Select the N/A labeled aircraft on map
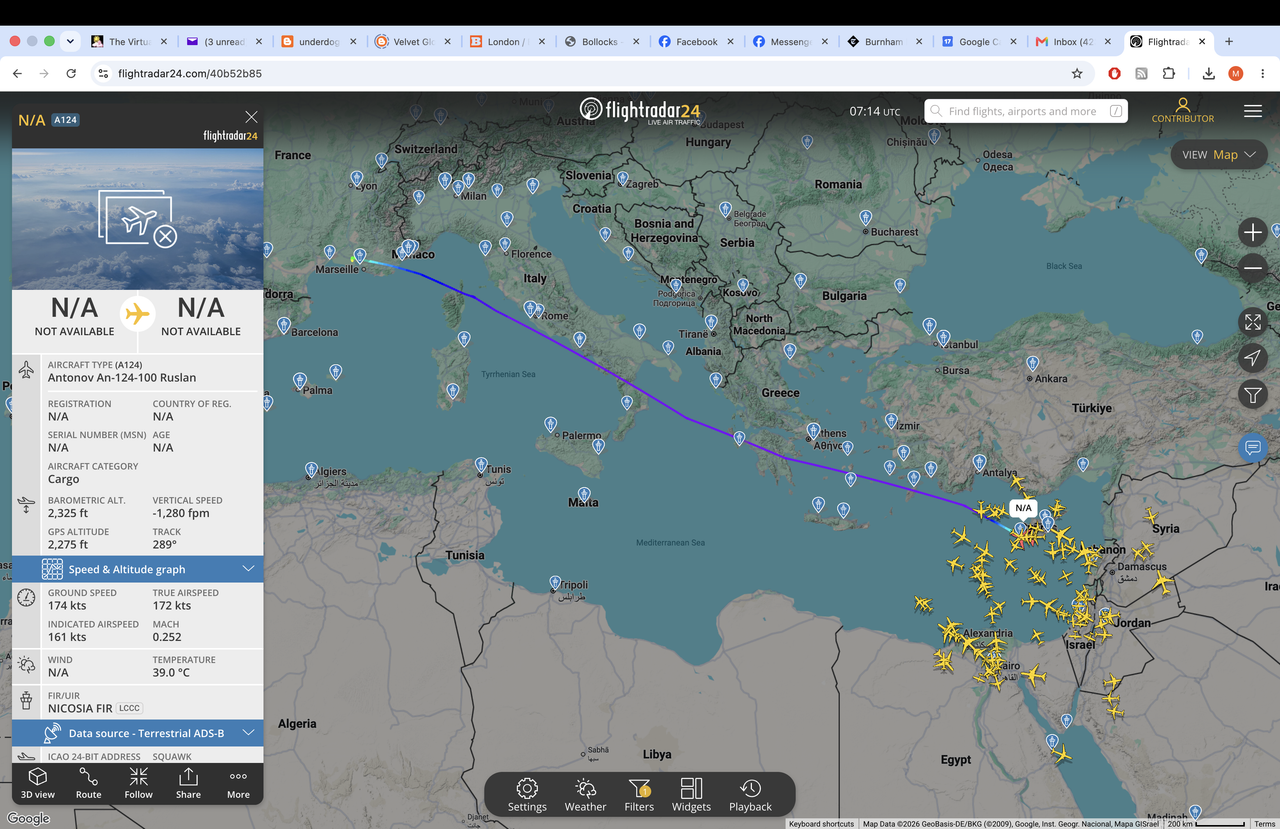The height and width of the screenshot is (829, 1280). (x=1022, y=509)
